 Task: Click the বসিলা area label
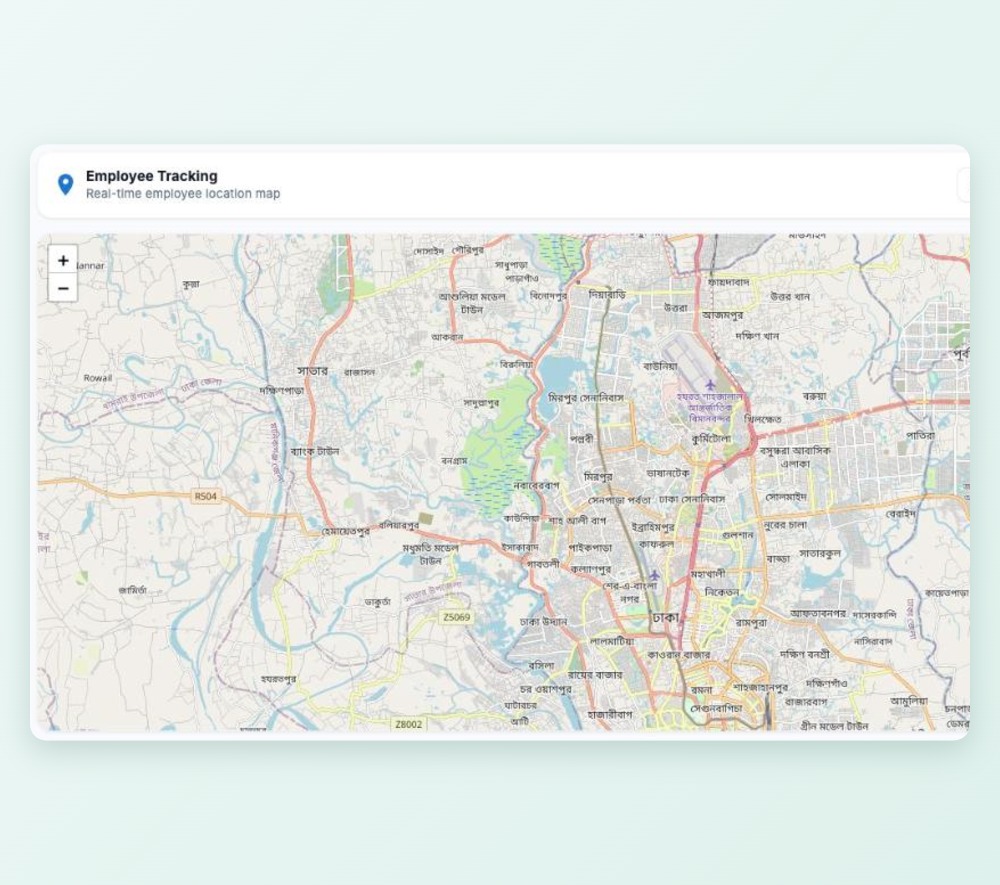[x=541, y=665]
